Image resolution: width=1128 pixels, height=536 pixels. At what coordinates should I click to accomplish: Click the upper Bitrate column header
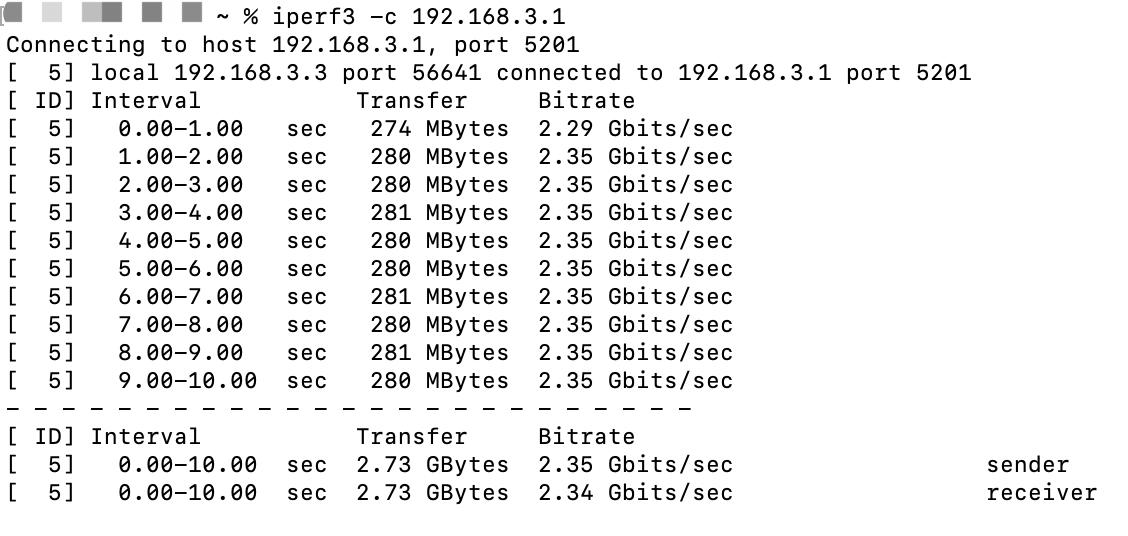[x=586, y=101]
